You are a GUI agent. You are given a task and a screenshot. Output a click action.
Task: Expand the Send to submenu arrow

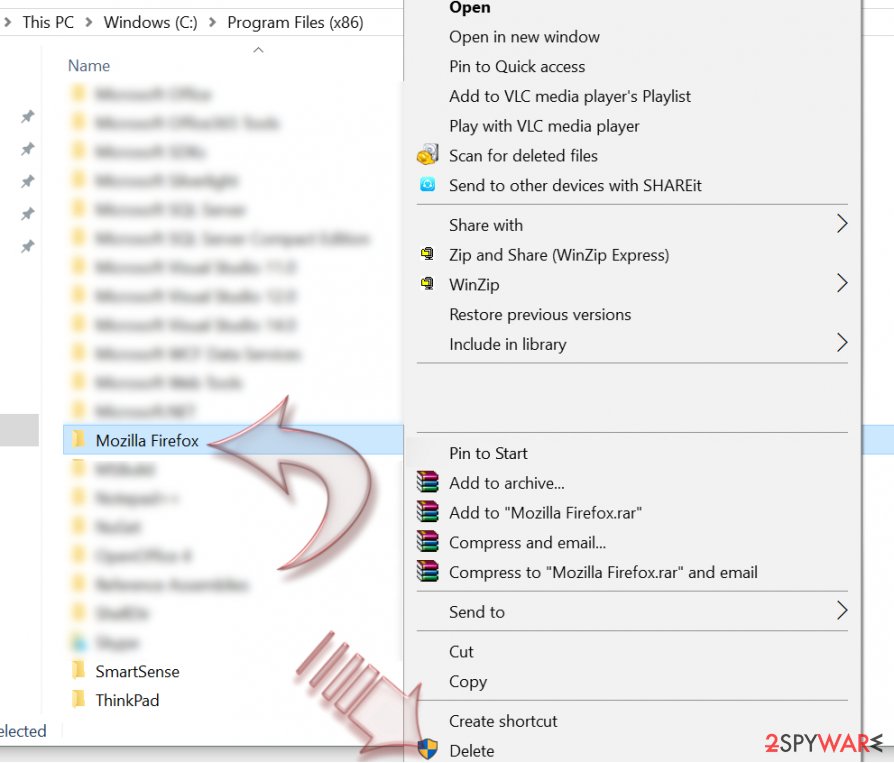pos(842,610)
